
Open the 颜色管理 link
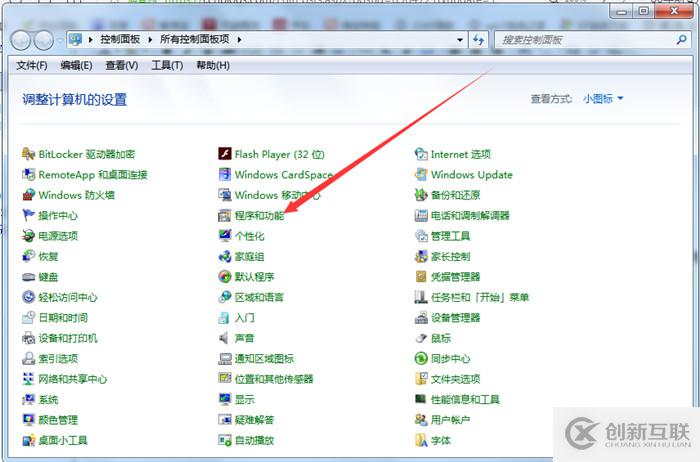(58, 420)
